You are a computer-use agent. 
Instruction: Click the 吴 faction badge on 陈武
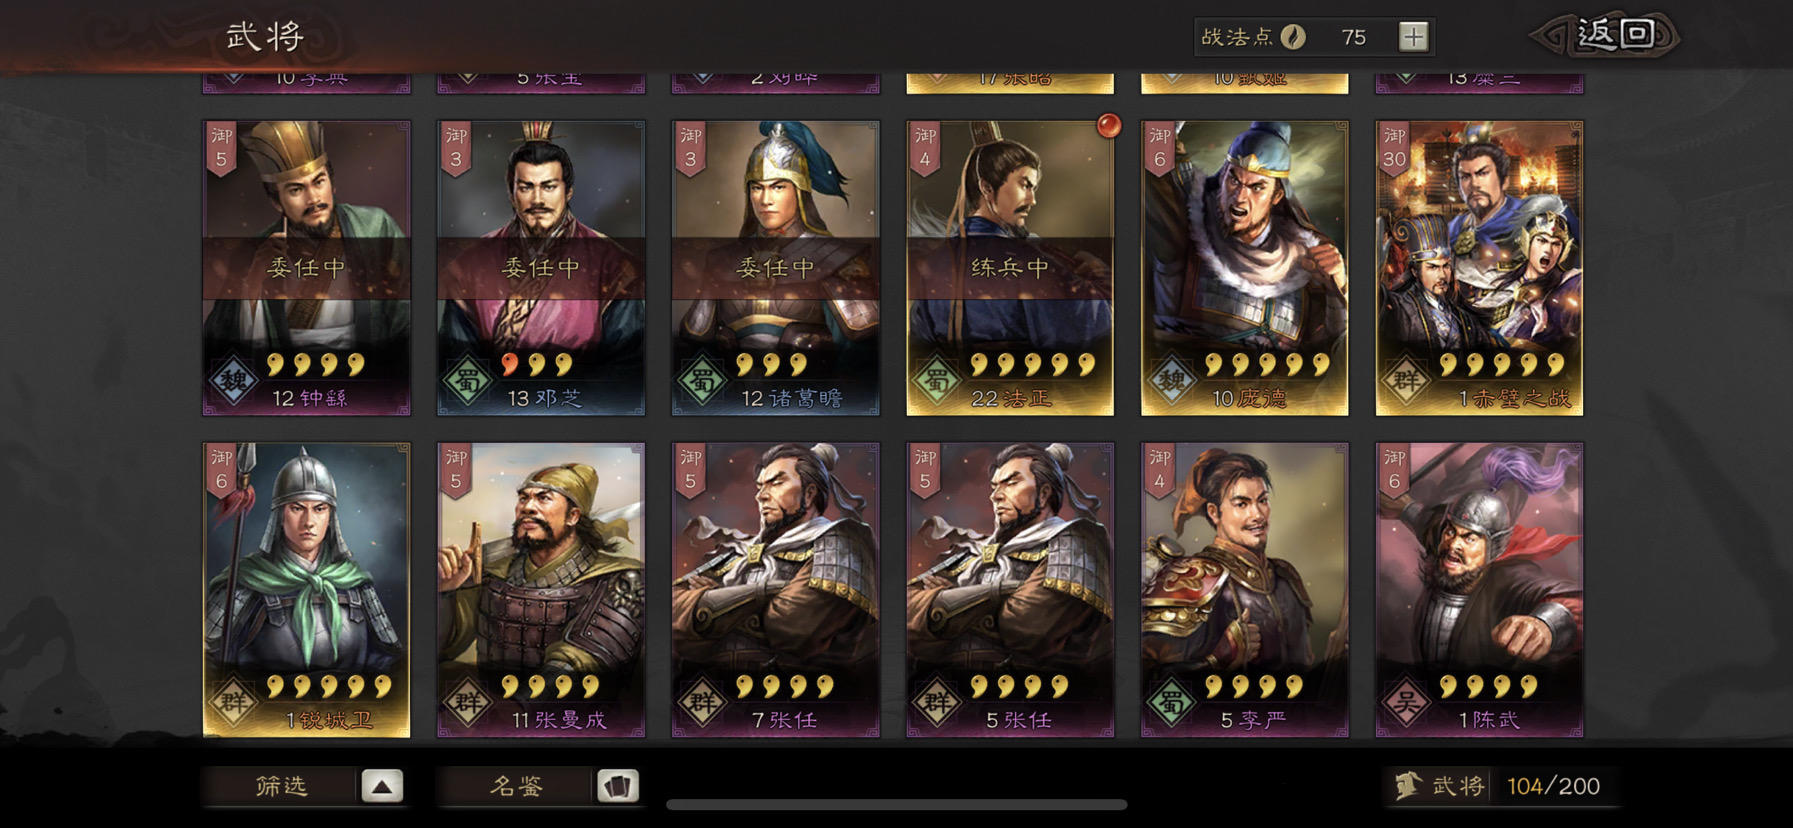(x=1405, y=702)
